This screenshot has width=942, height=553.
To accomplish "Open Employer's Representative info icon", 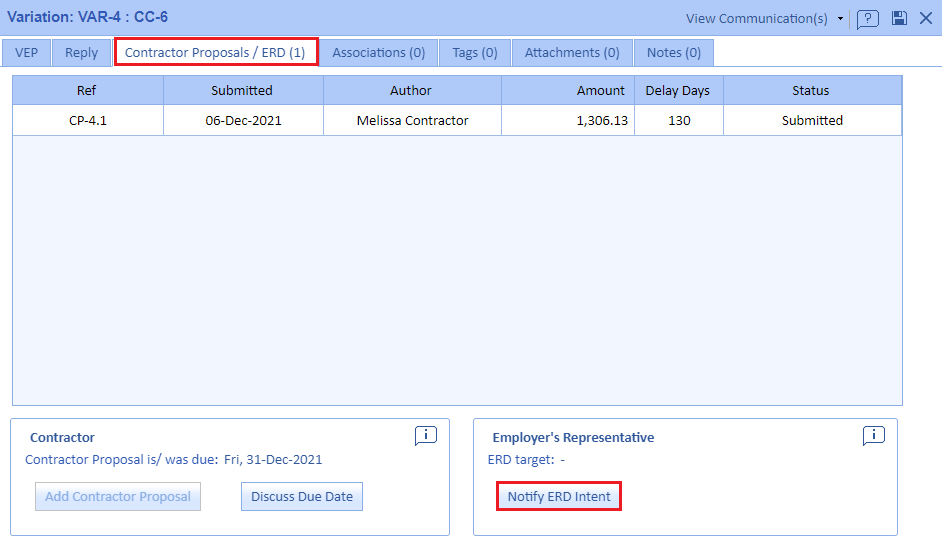I will [x=874, y=435].
